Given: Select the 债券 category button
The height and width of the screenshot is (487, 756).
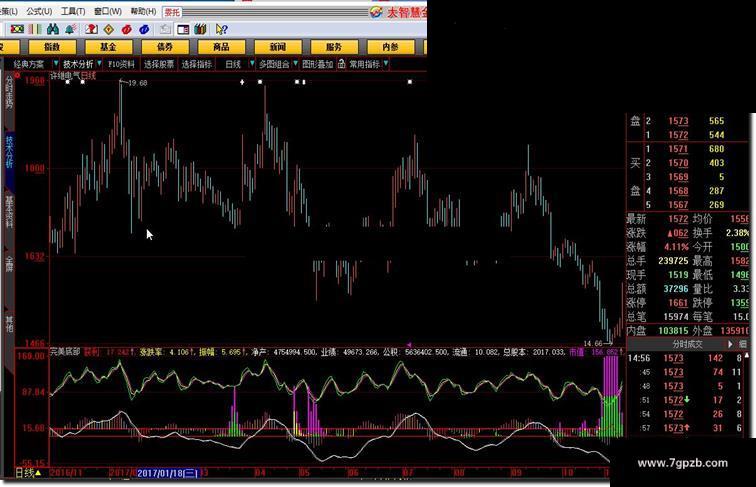Looking at the screenshot, I should point(165,47).
